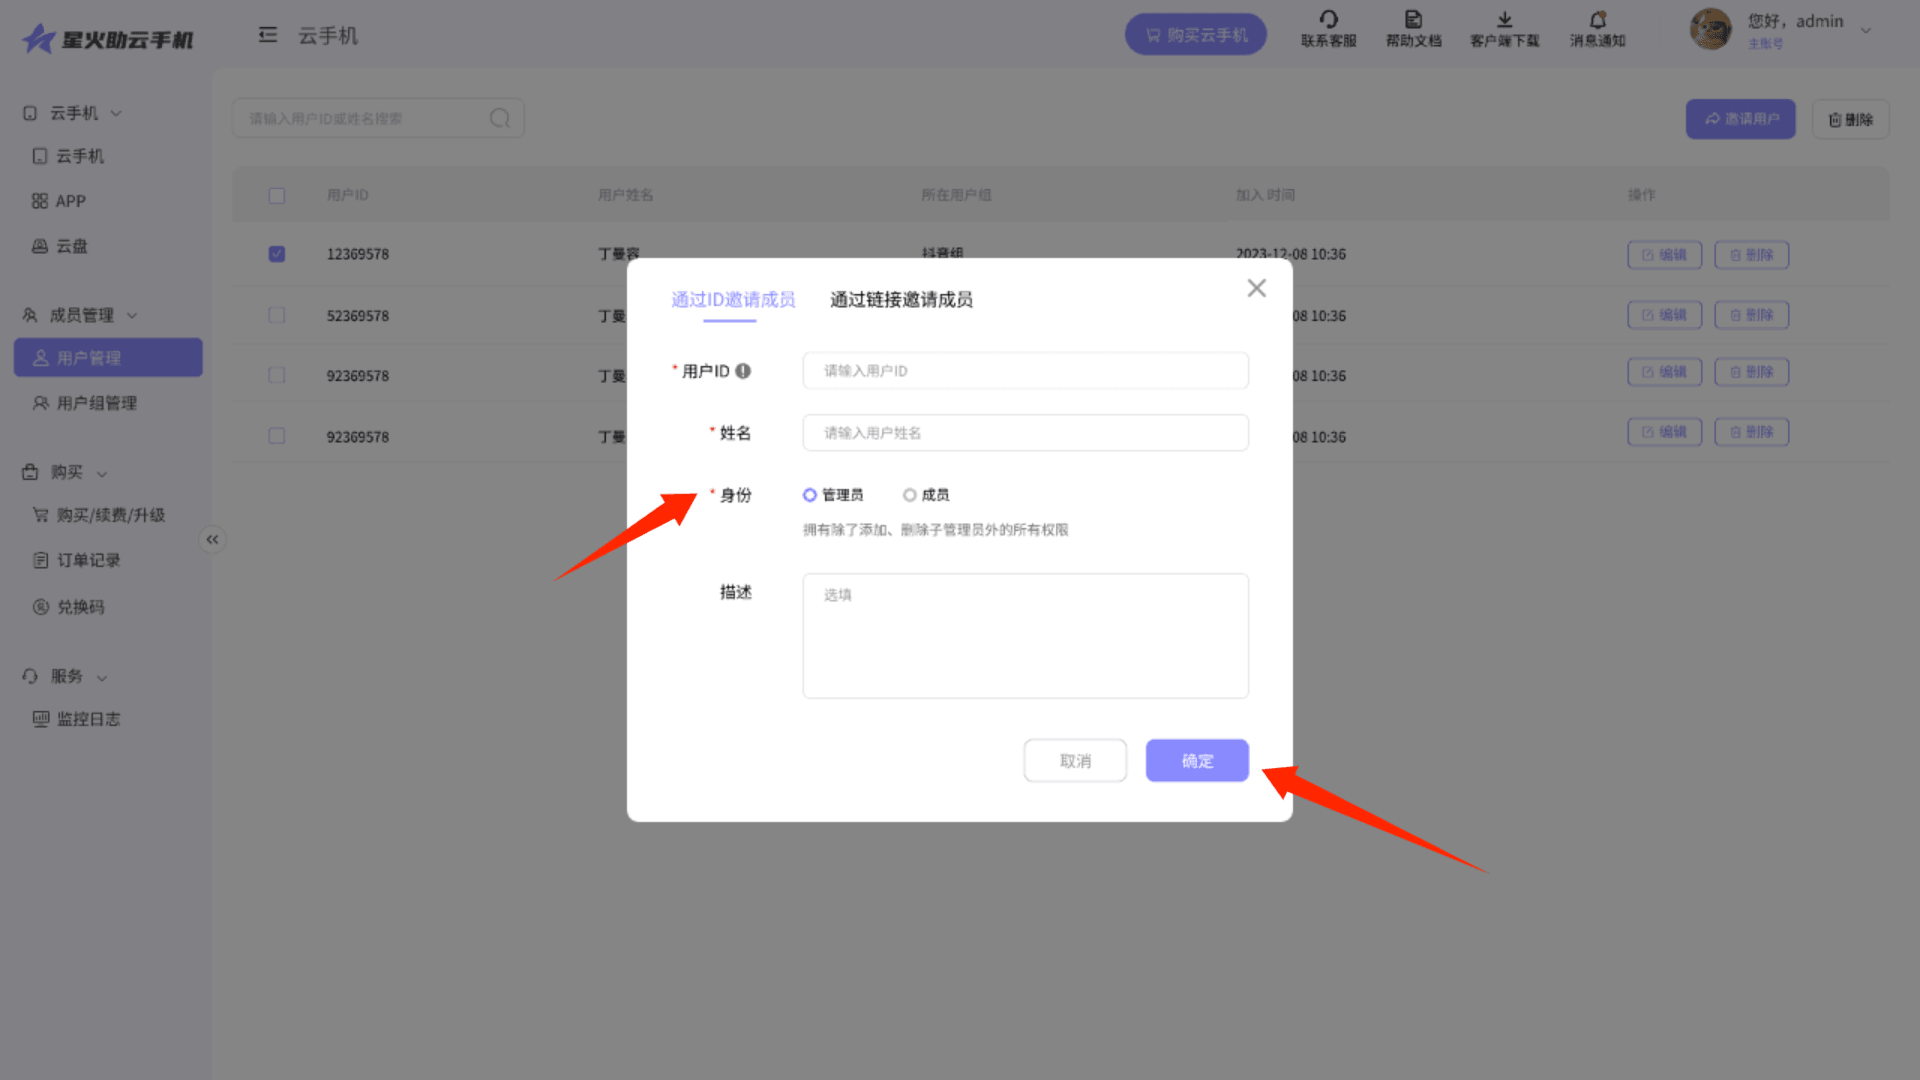The width and height of the screenshot is (1920, 1080).
Task: Click the 取消 cancel button
Action: 1075,761
